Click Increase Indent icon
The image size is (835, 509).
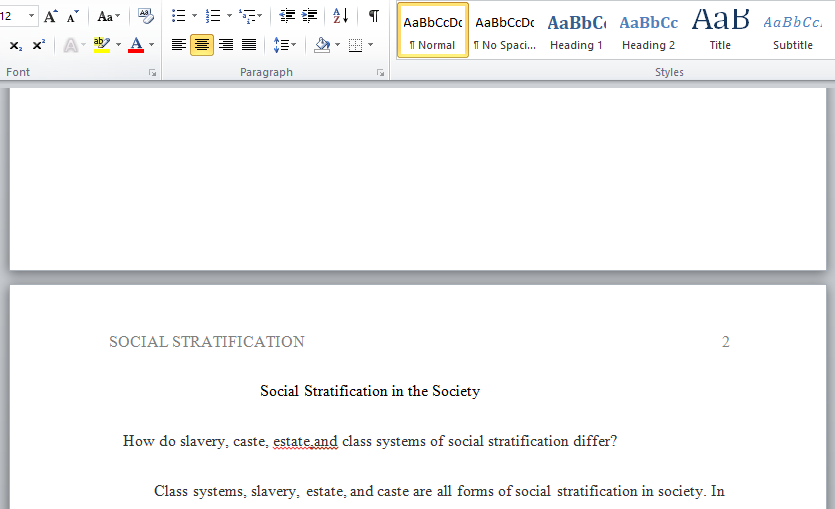point(309,16)
